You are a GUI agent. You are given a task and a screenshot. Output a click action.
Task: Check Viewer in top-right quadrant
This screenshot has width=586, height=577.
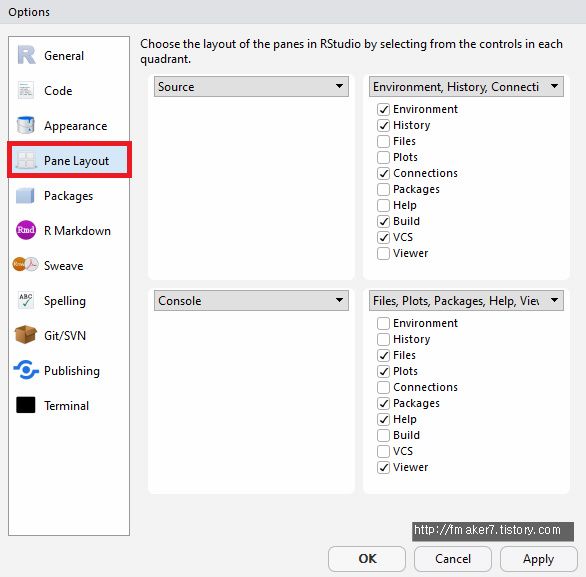[383, 253]
